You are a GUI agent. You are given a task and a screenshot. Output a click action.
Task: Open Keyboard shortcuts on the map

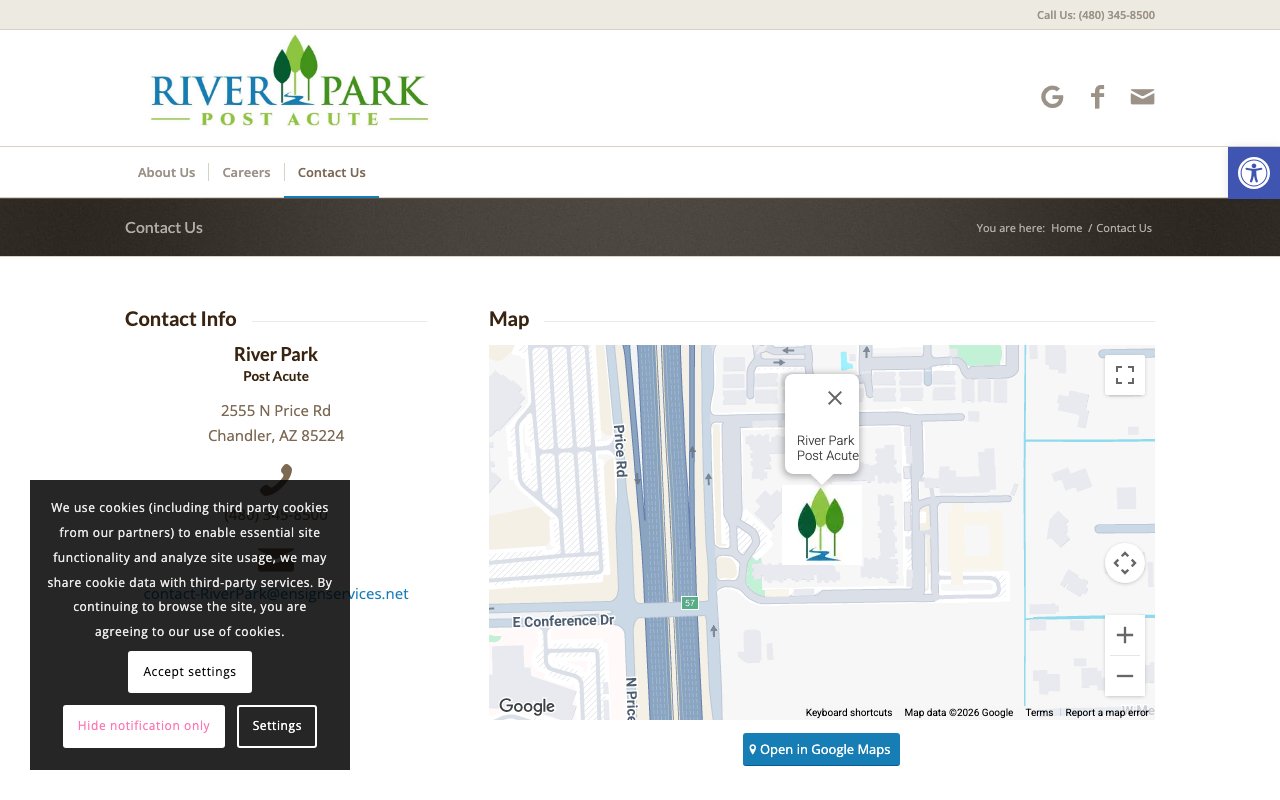click(849, 713)
